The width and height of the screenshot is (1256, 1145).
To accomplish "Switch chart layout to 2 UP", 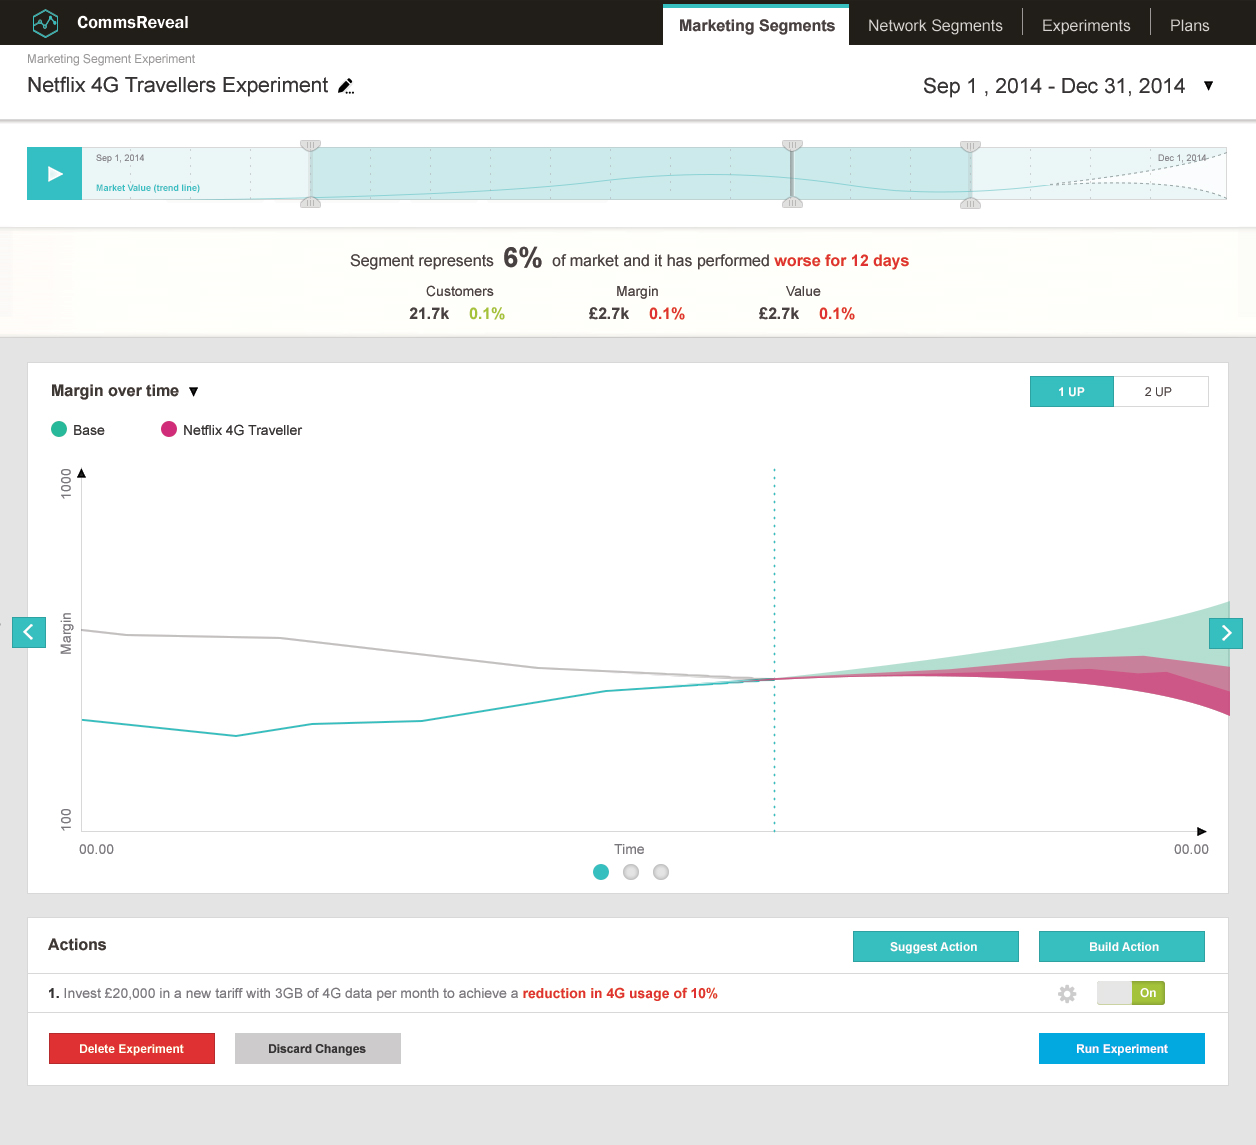I will click(x=1160, y=392).
